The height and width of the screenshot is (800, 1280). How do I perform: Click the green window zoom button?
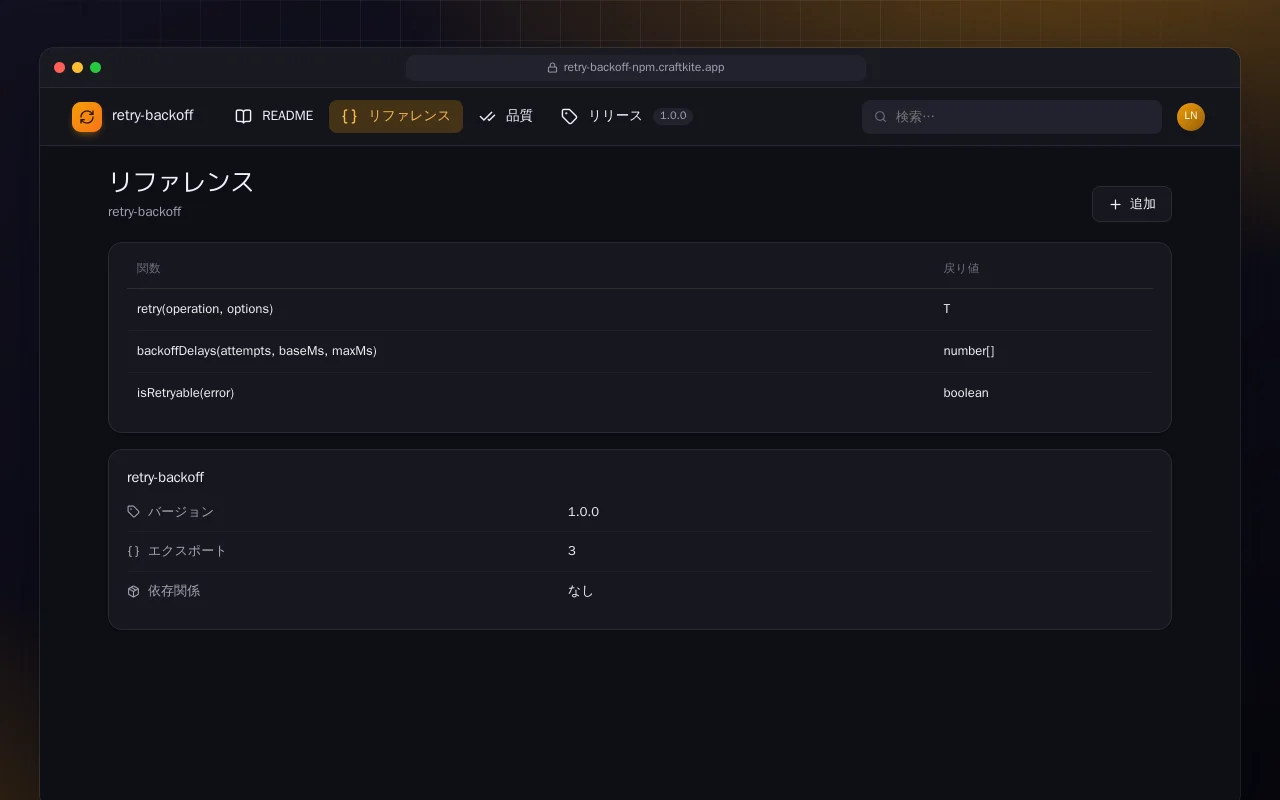coord(96,68)
